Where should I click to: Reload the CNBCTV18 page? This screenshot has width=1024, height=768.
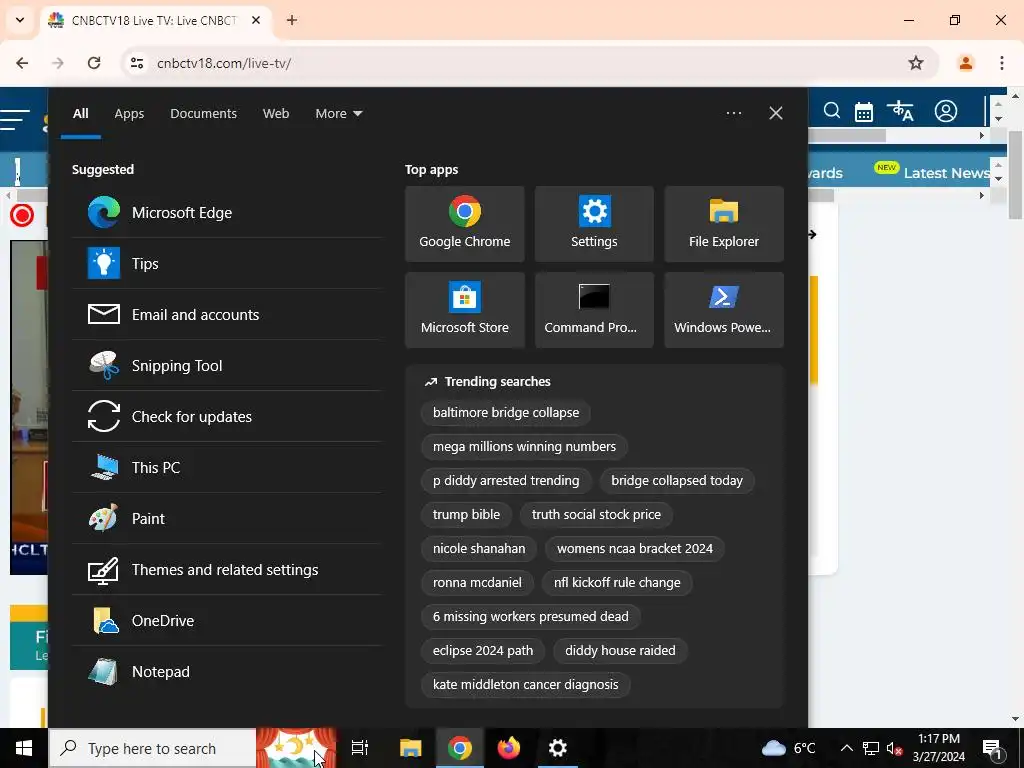(x=94, y=63)
